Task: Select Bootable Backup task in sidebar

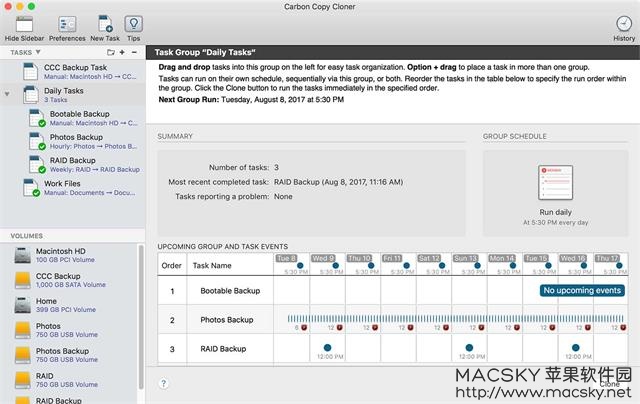Action: [x=73, y=118]
